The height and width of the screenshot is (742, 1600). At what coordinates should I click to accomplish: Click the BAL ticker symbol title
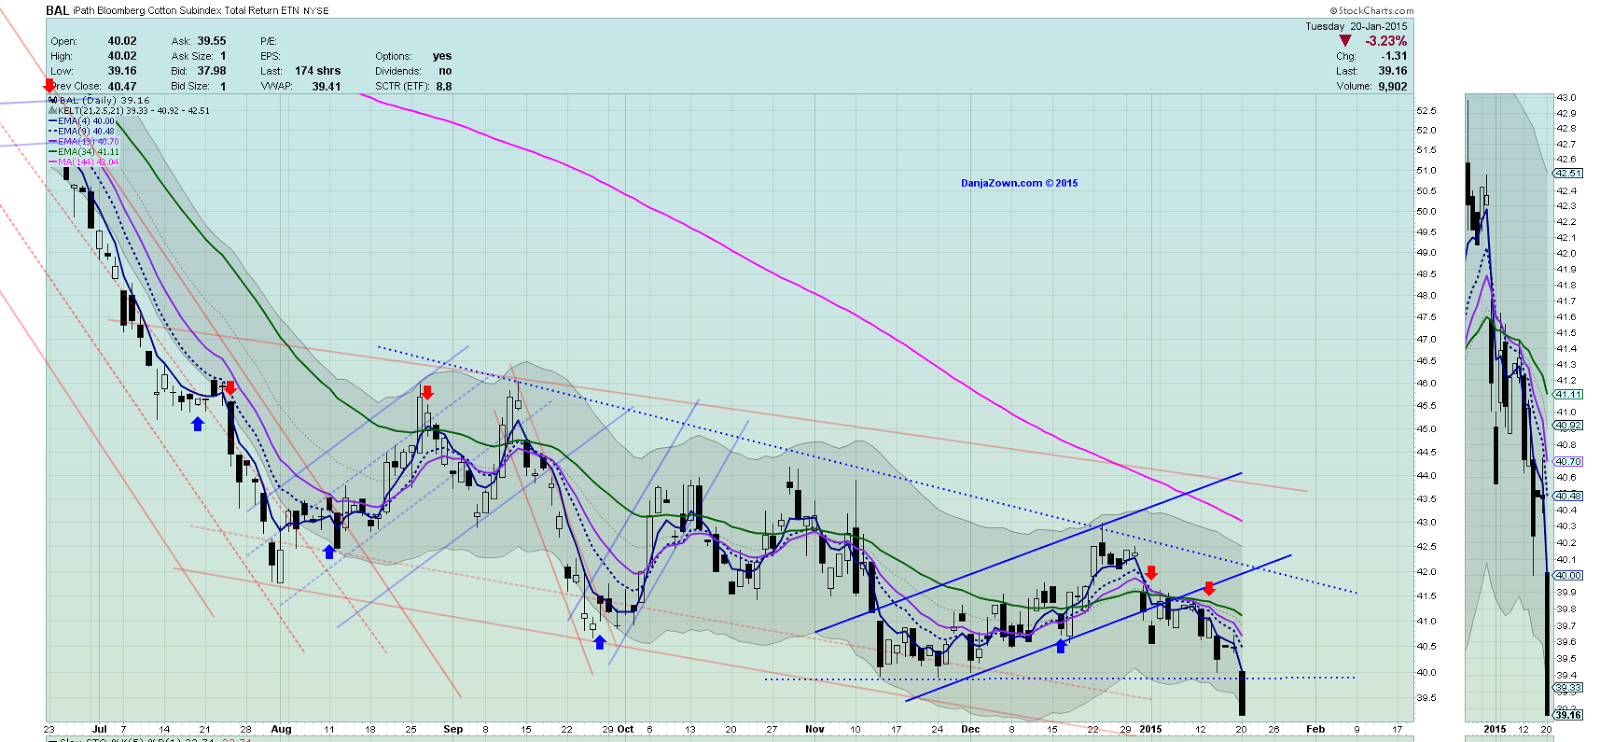58,11
